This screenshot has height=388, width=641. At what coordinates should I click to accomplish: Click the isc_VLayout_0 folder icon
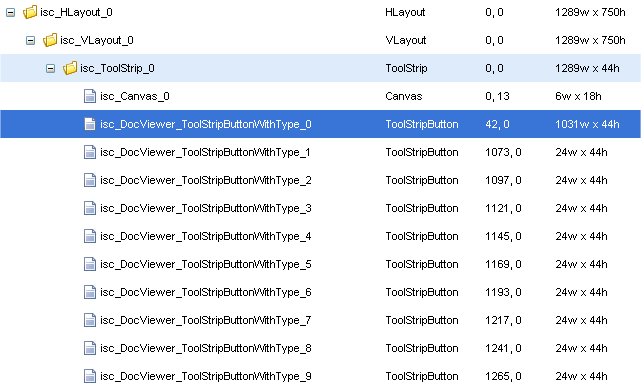pyautogui.click(x=50, y=40)
